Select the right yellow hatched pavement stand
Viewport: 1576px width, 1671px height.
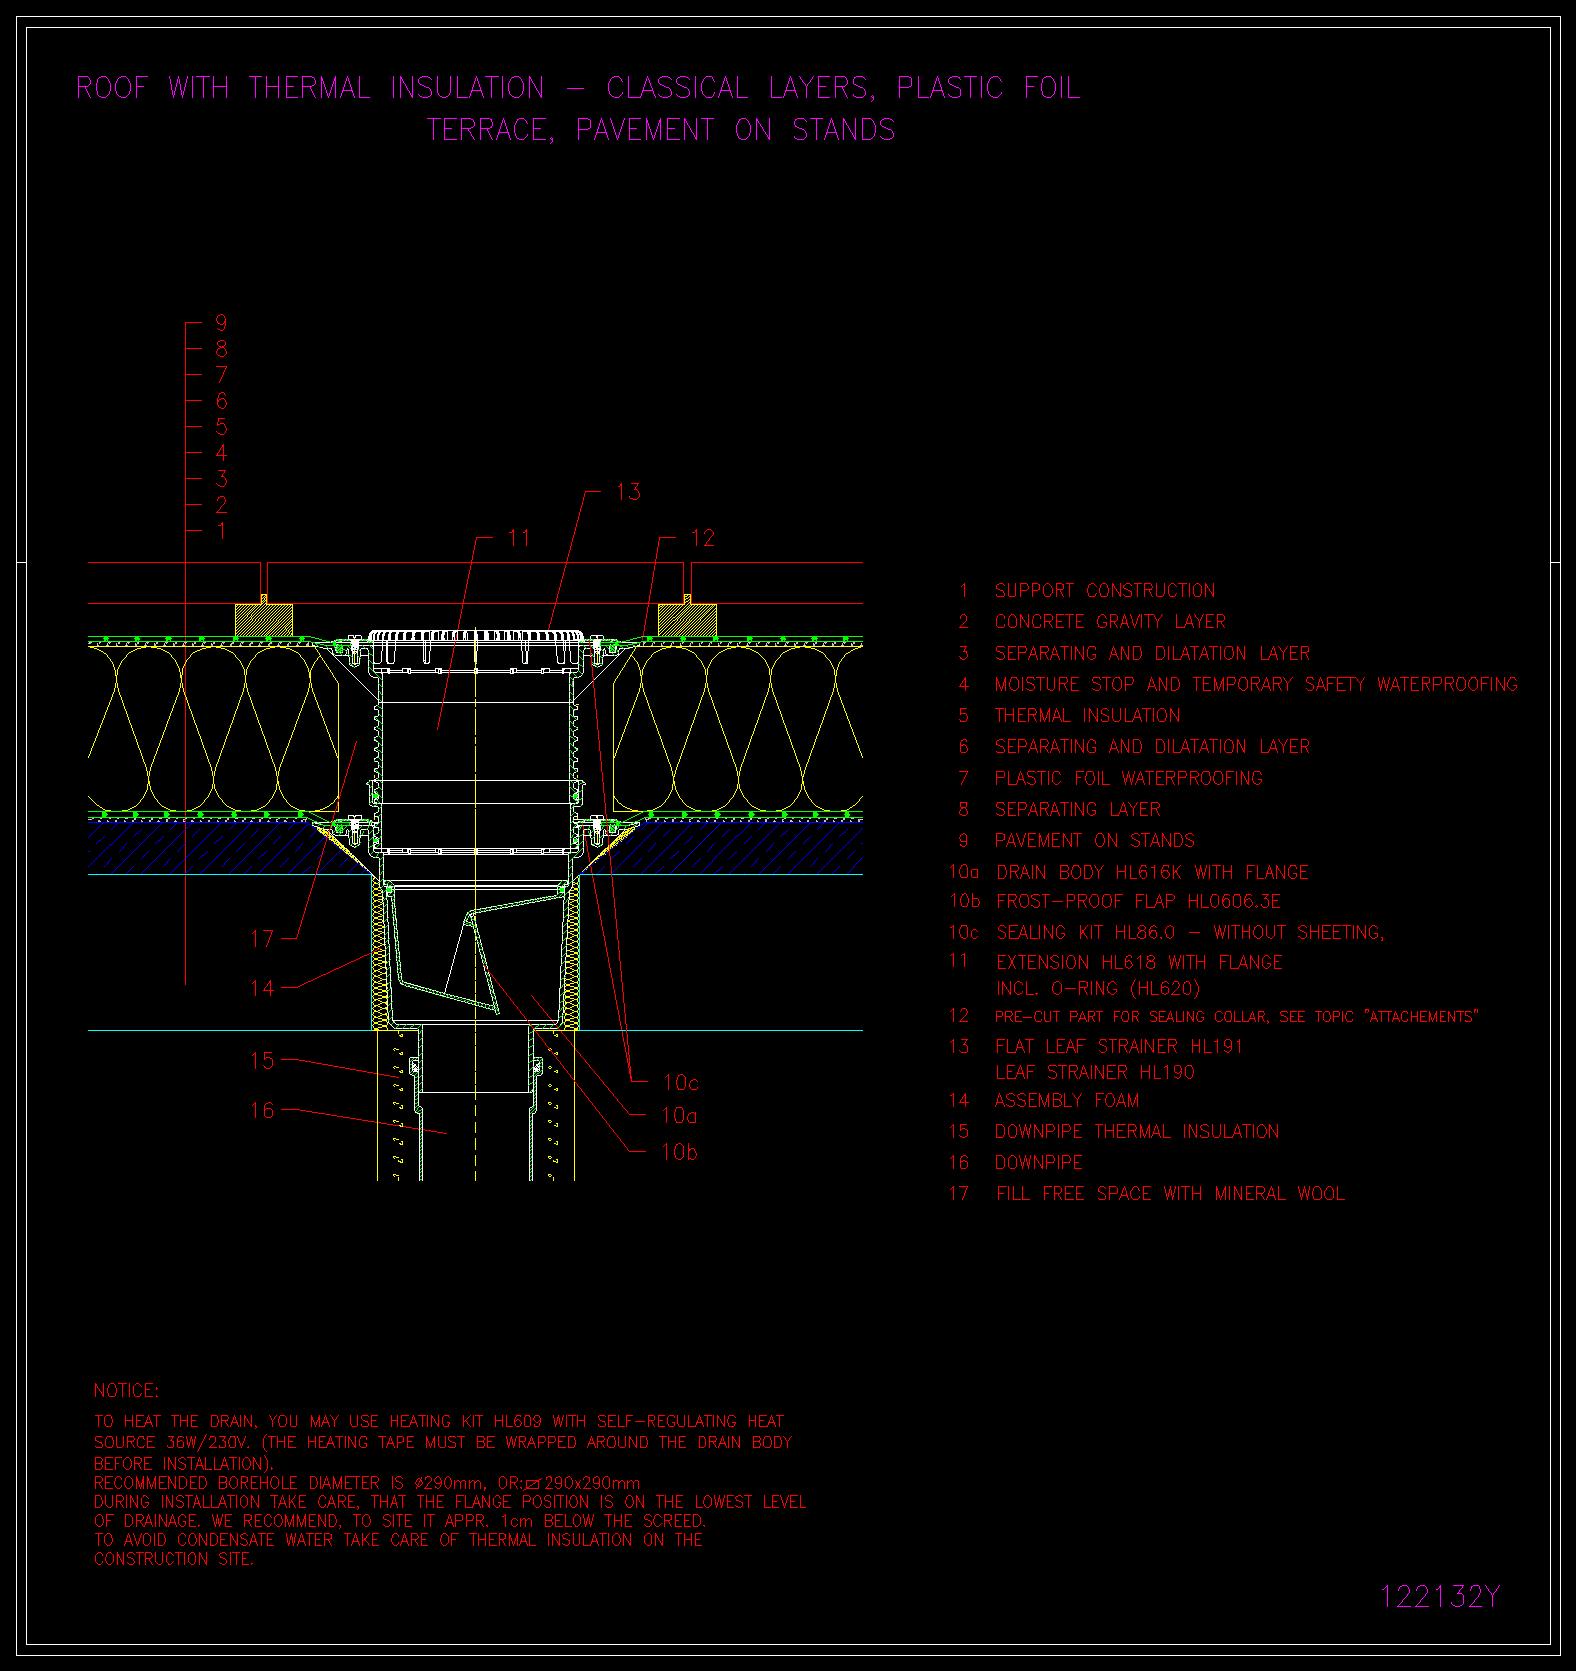pos(687,620)
